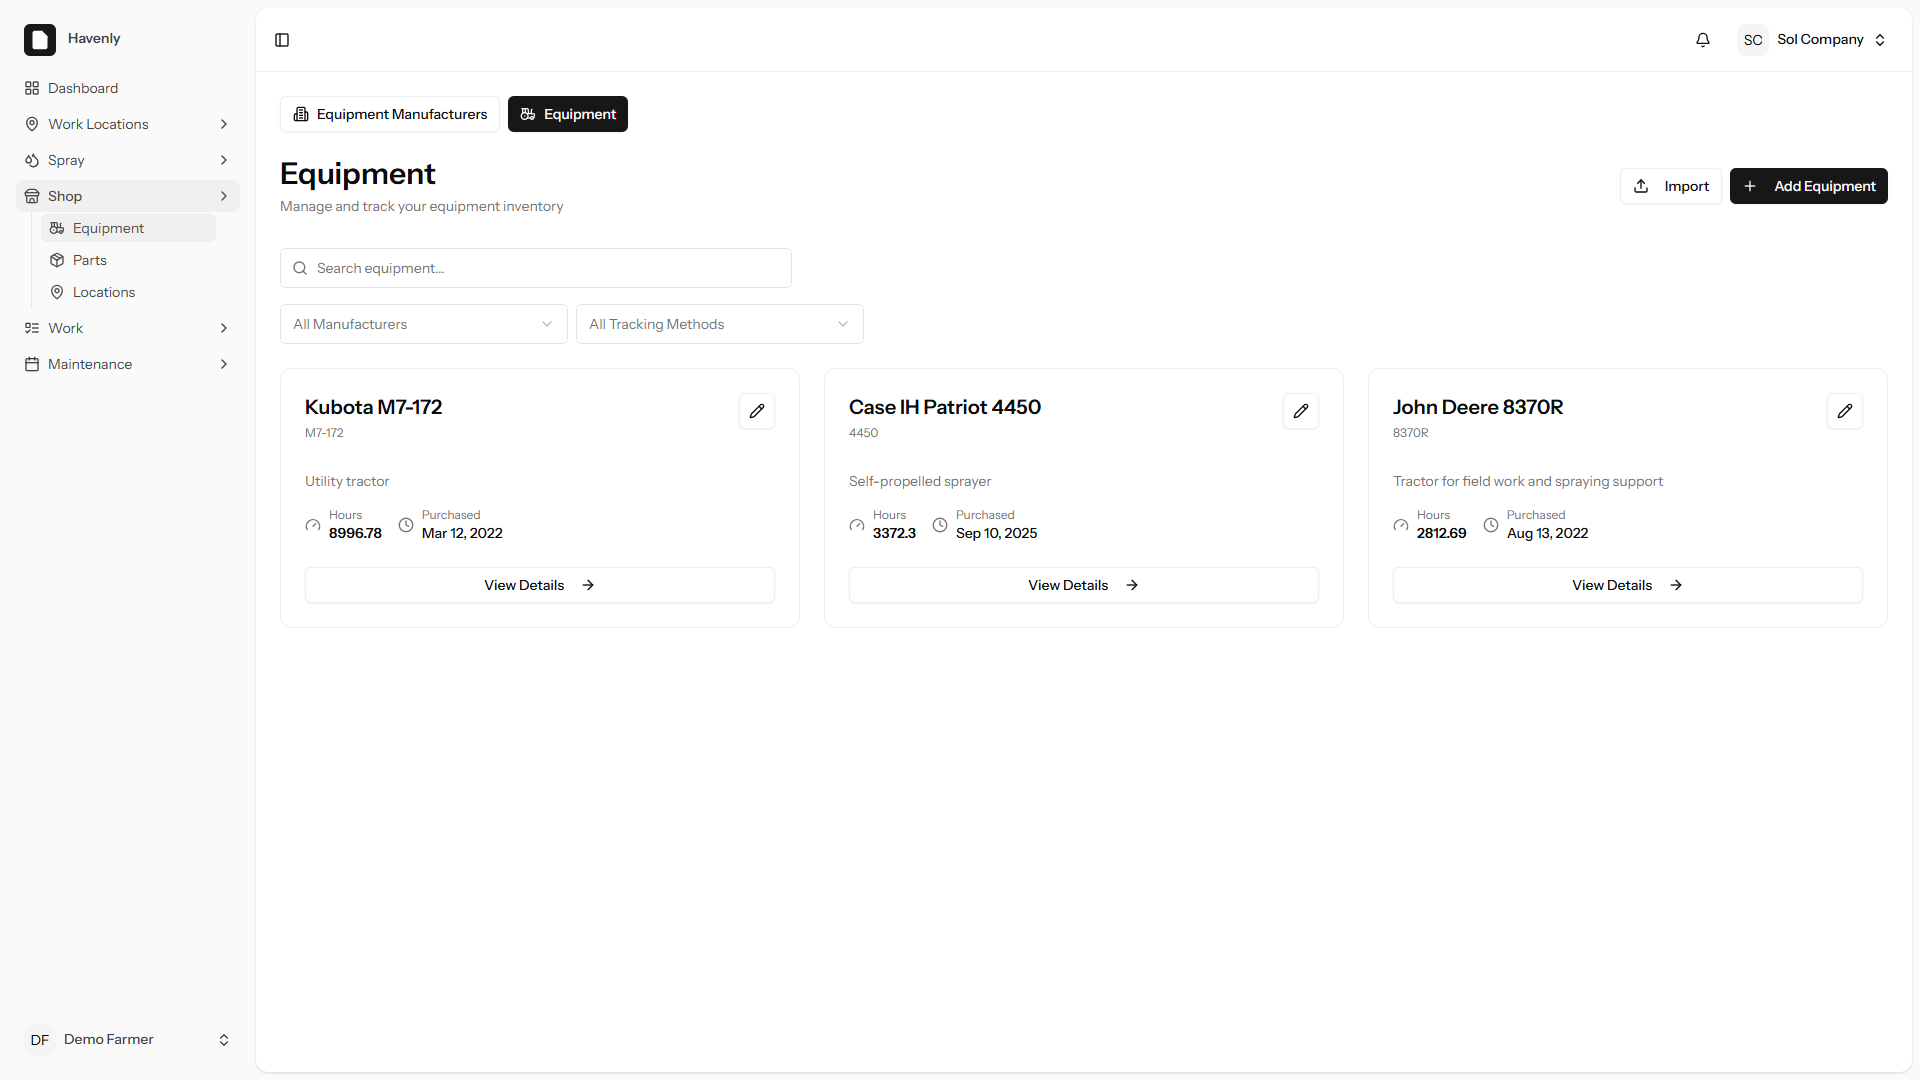The width and height of the screenshot is (1920, 1080).
Task: View details for Case IH Patriot 4450
Action: tap(1084, 585)
